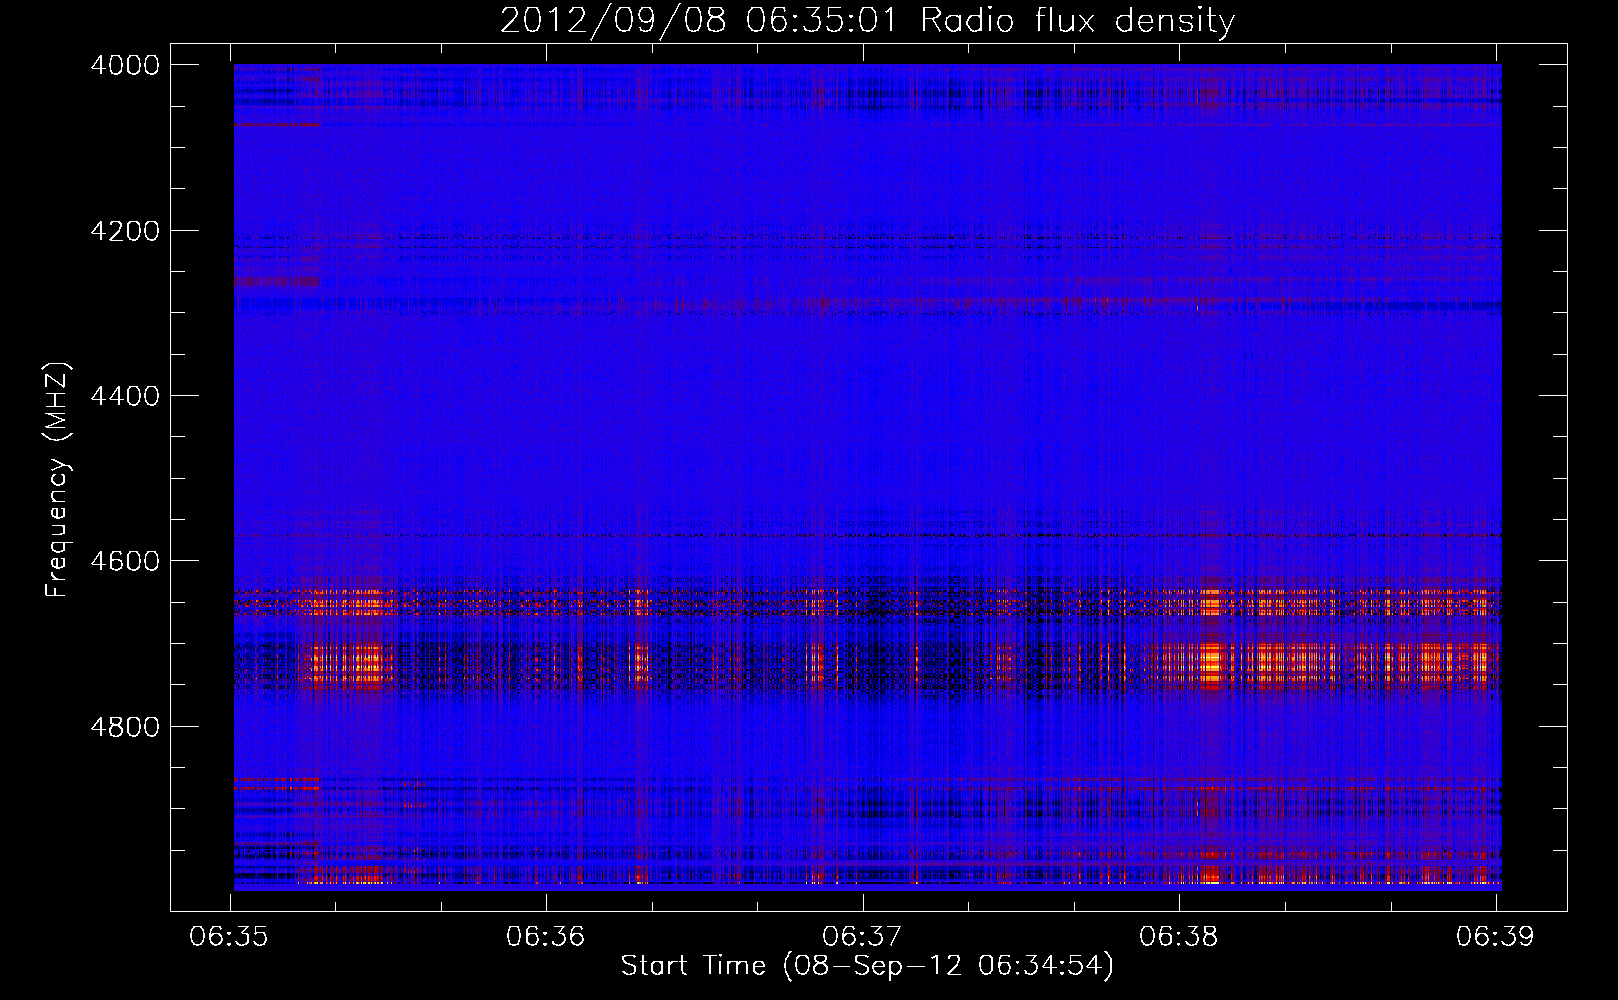Click the 06:38 time tick label
Viewport: 1618px width, 1000px height.
pyautogui.click(x=1179, y=937)
